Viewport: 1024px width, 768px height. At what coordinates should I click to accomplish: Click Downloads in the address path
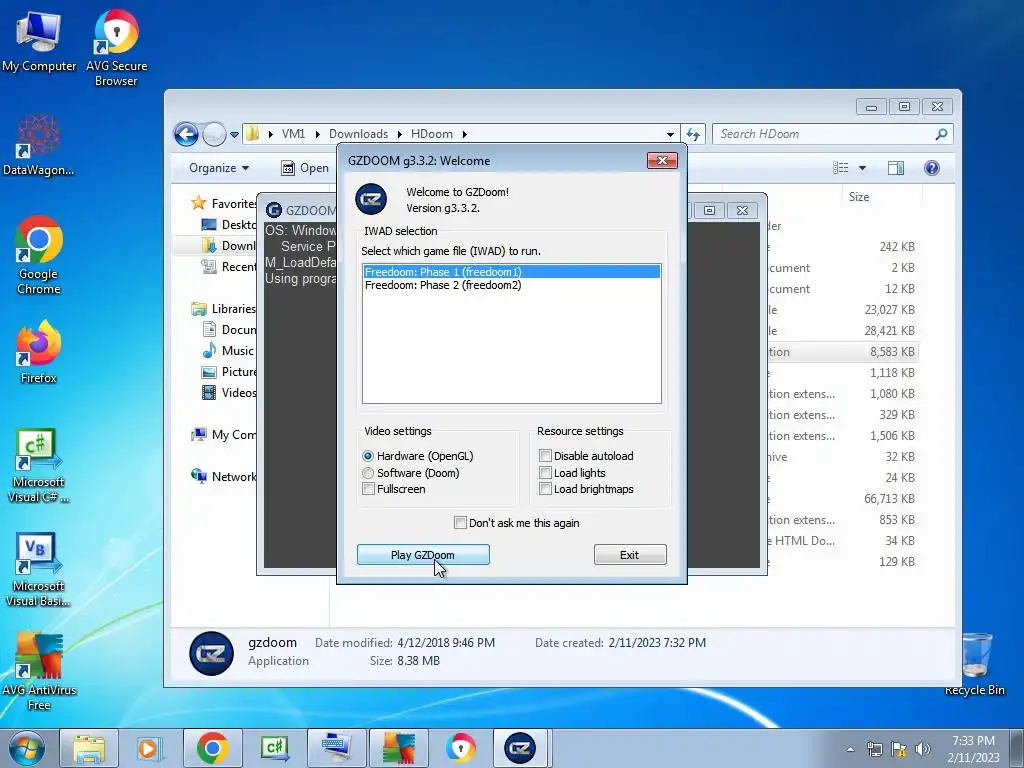tap(358, 134)
